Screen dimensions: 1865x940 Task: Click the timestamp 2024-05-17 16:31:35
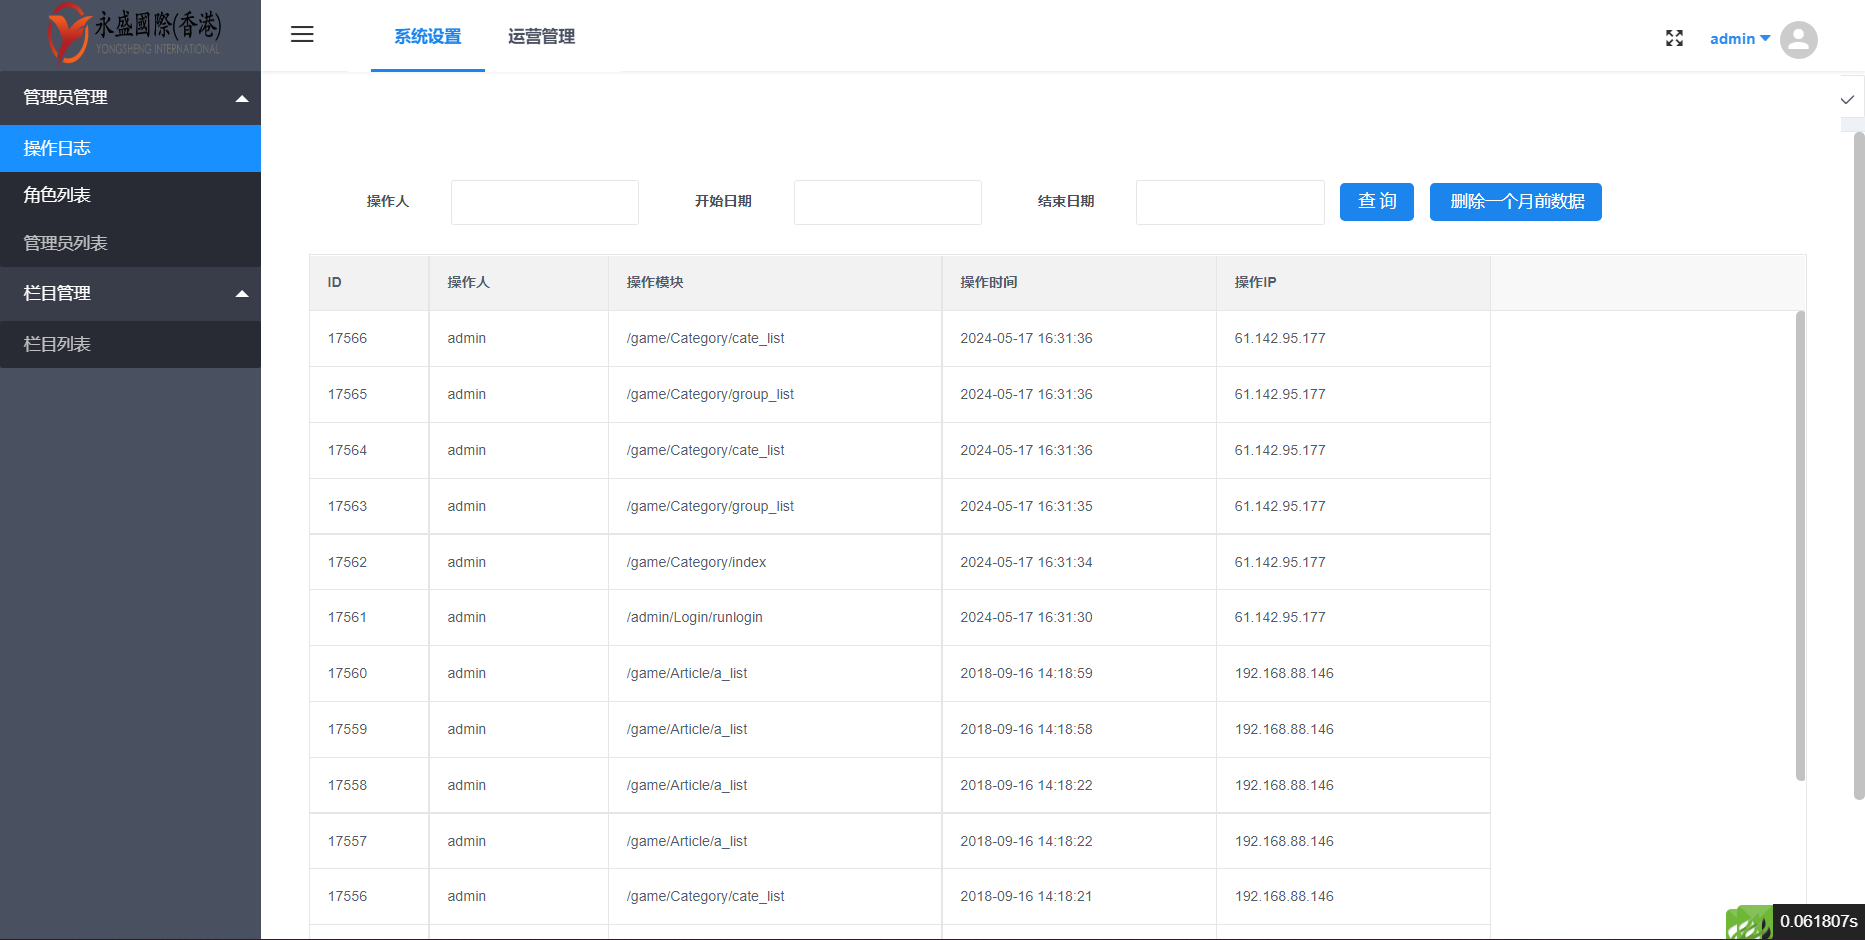point(1026,507)
